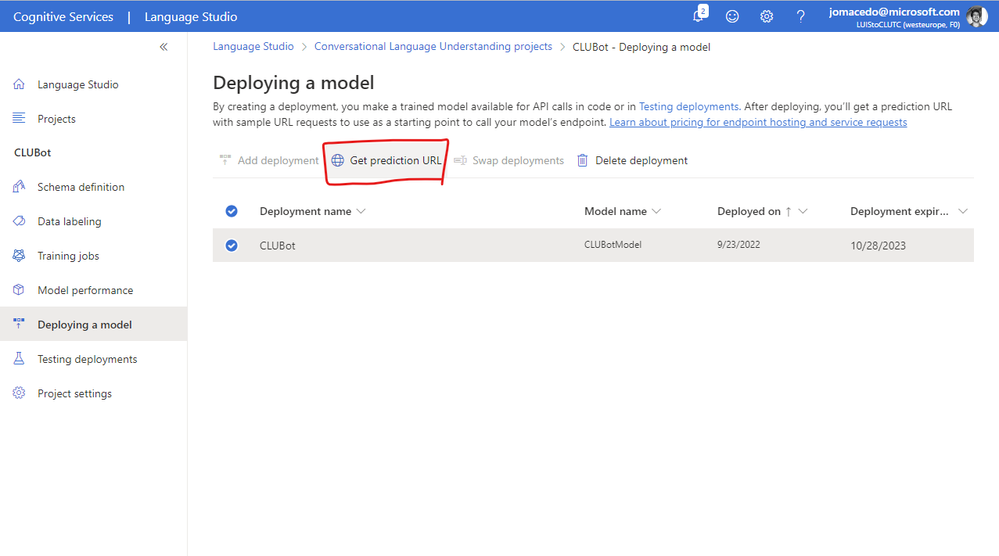Open Schema definition page

81,187
